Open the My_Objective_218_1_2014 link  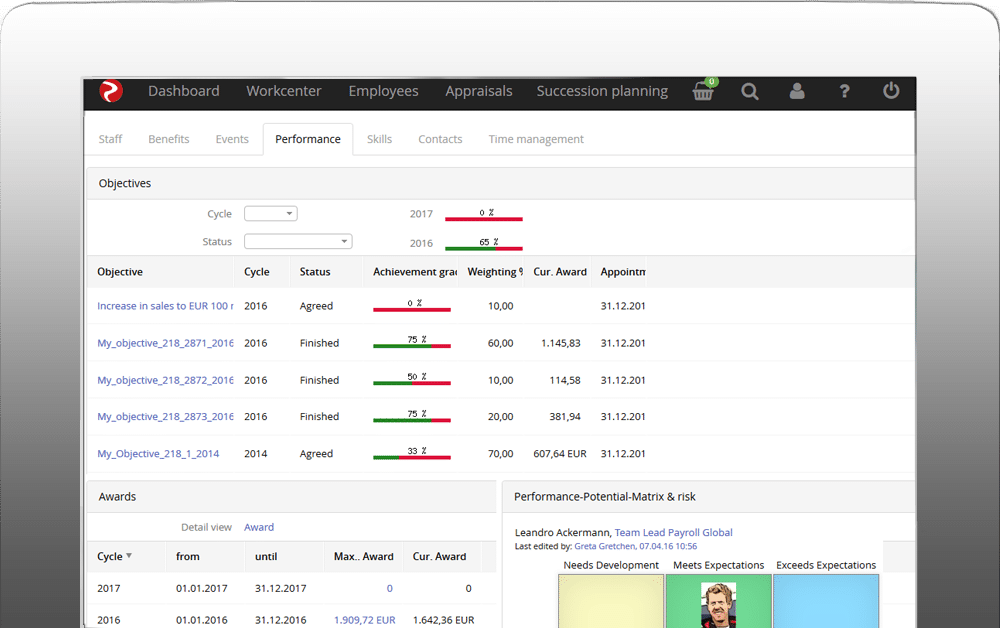(x=158, y=453)
